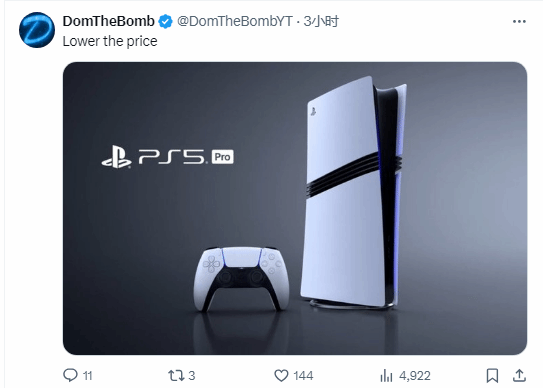Image resolution: width=543 pixels, height=388 pixels.
Task: Open the three-dot more options menu
Action: [519, 21]
